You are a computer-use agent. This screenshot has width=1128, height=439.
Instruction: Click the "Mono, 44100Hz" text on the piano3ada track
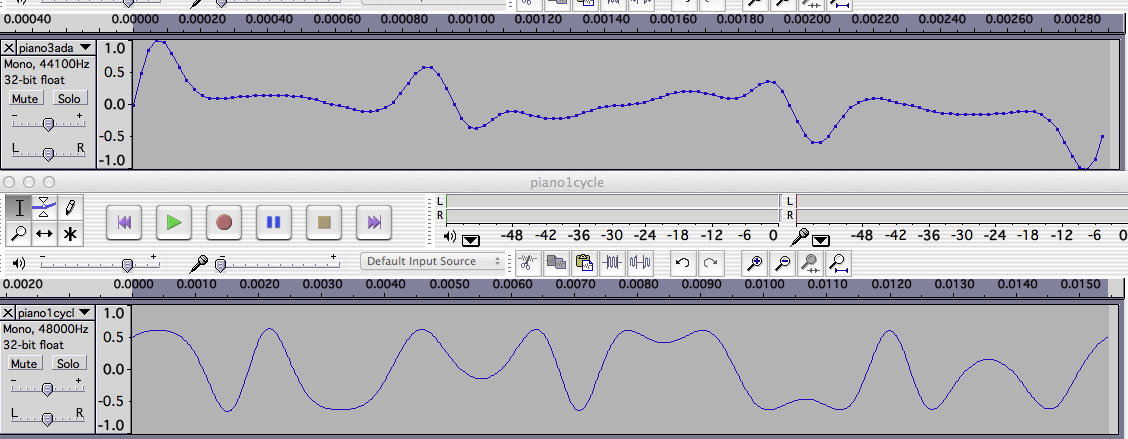coord(46,63)
